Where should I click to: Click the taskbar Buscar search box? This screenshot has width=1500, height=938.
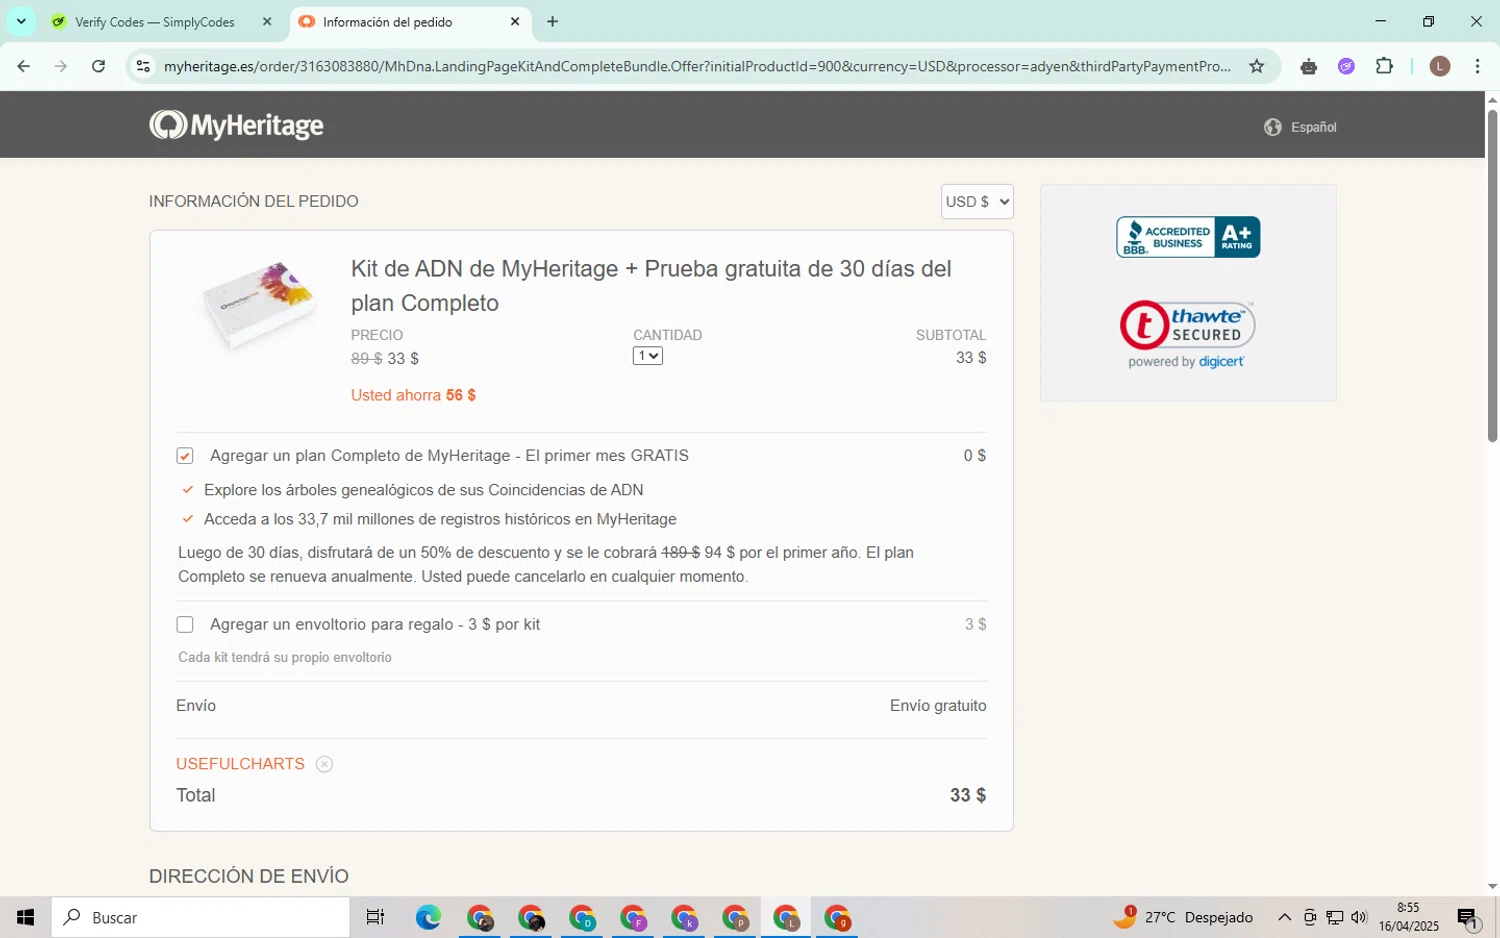(201, 917)
